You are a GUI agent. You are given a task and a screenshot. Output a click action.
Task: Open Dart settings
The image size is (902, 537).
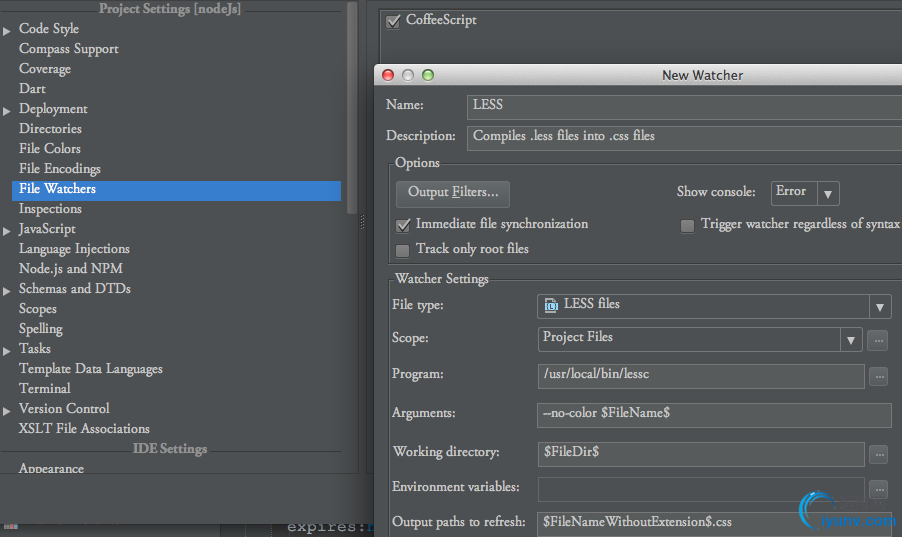click(32, 89)
